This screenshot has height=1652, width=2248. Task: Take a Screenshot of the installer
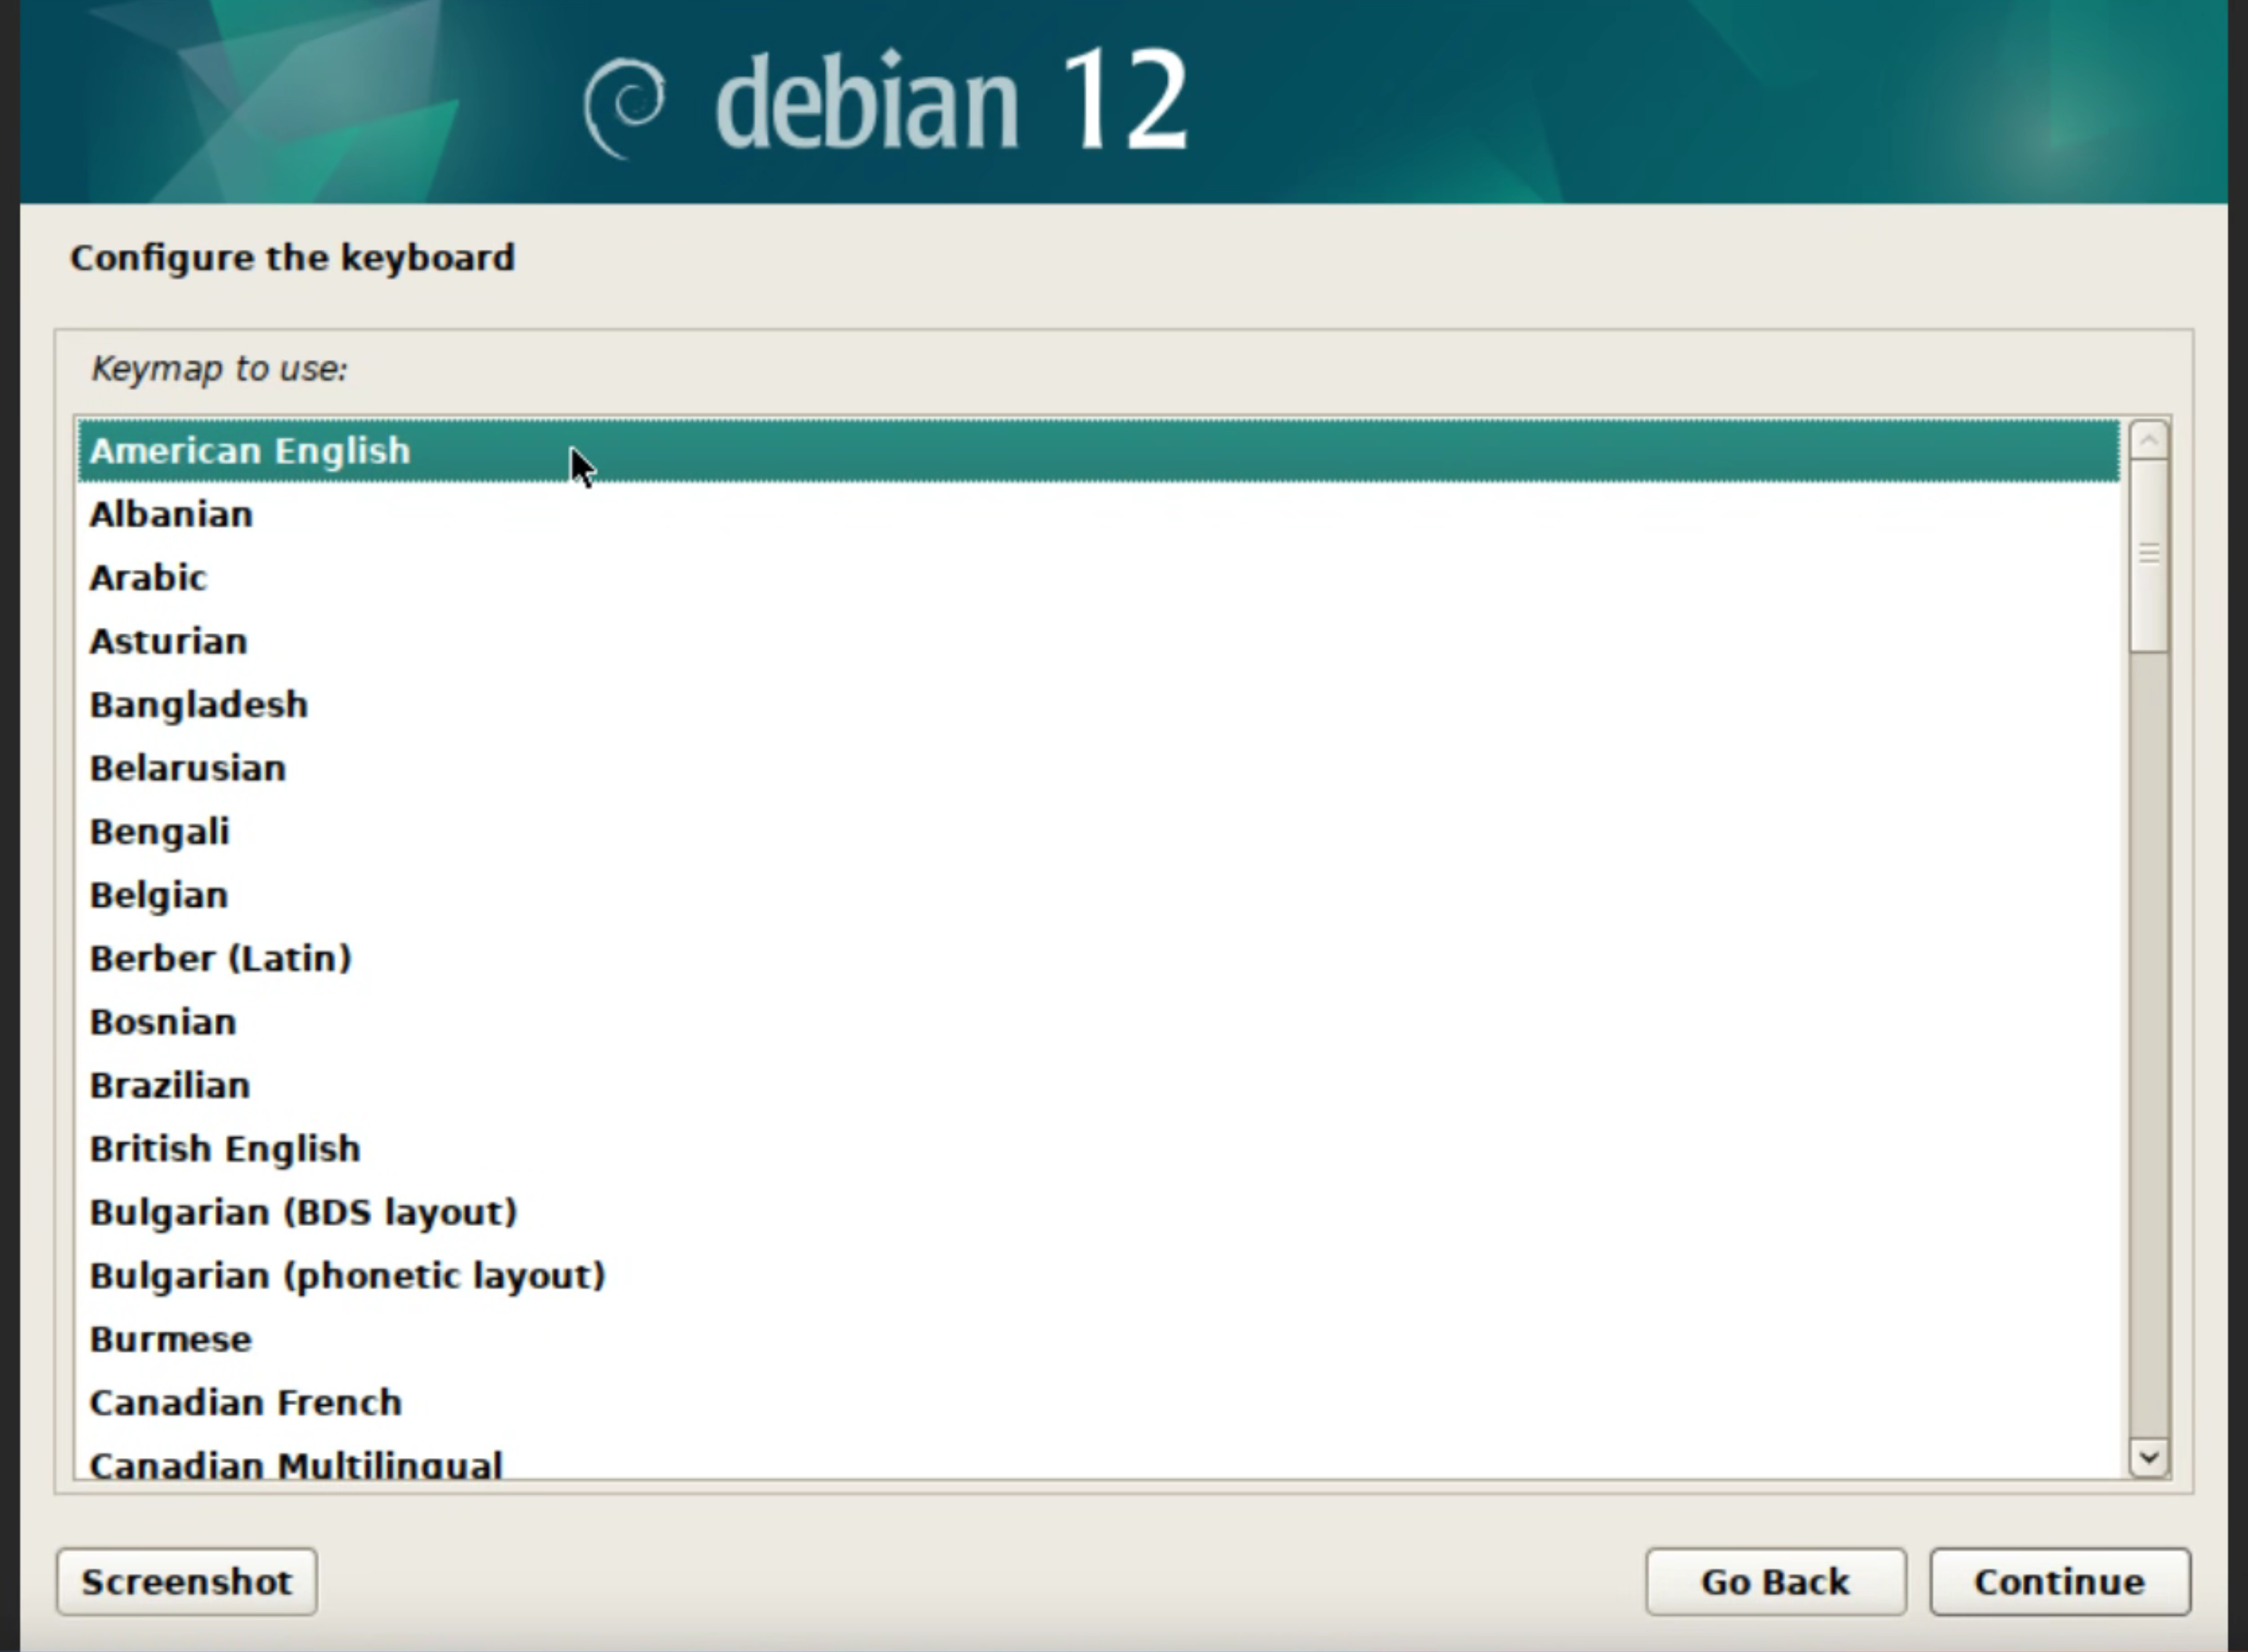[x=187, y=1582]
